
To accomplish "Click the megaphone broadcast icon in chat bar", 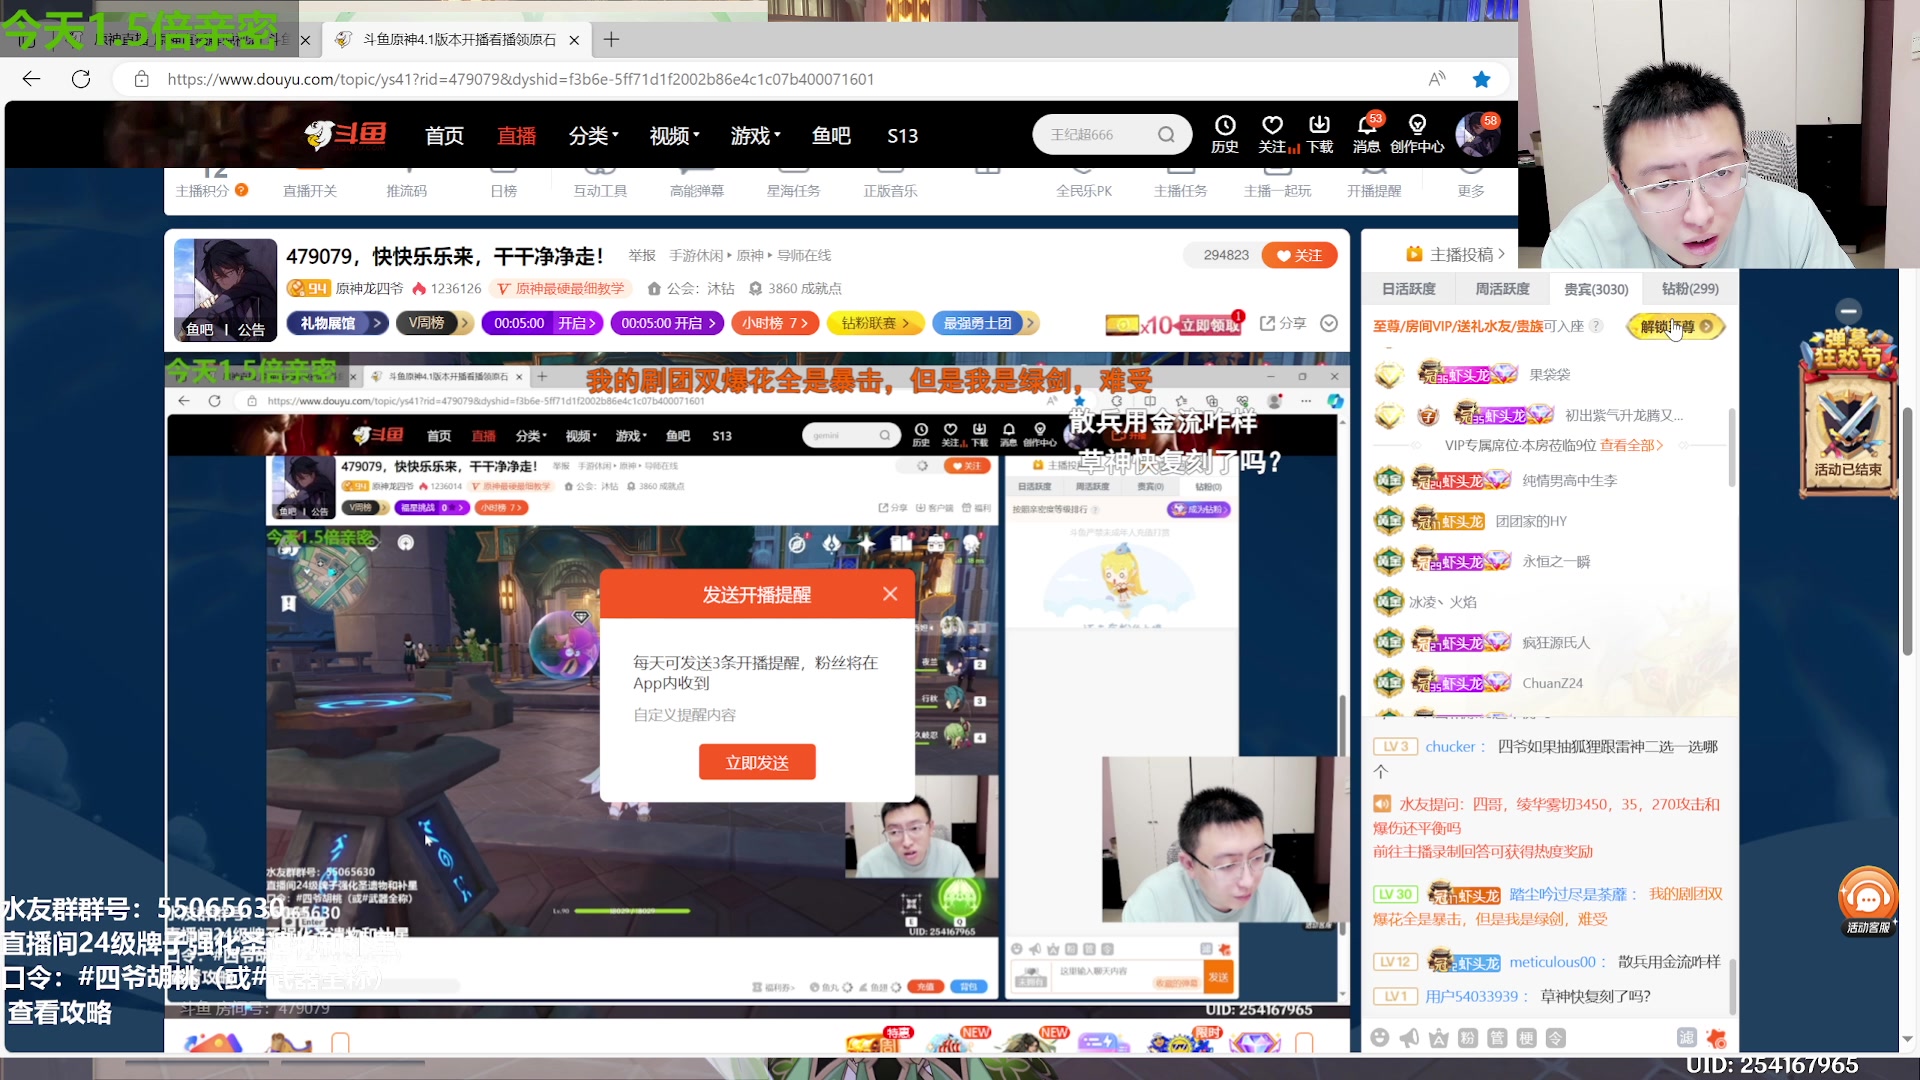I will point(1410,1038).
